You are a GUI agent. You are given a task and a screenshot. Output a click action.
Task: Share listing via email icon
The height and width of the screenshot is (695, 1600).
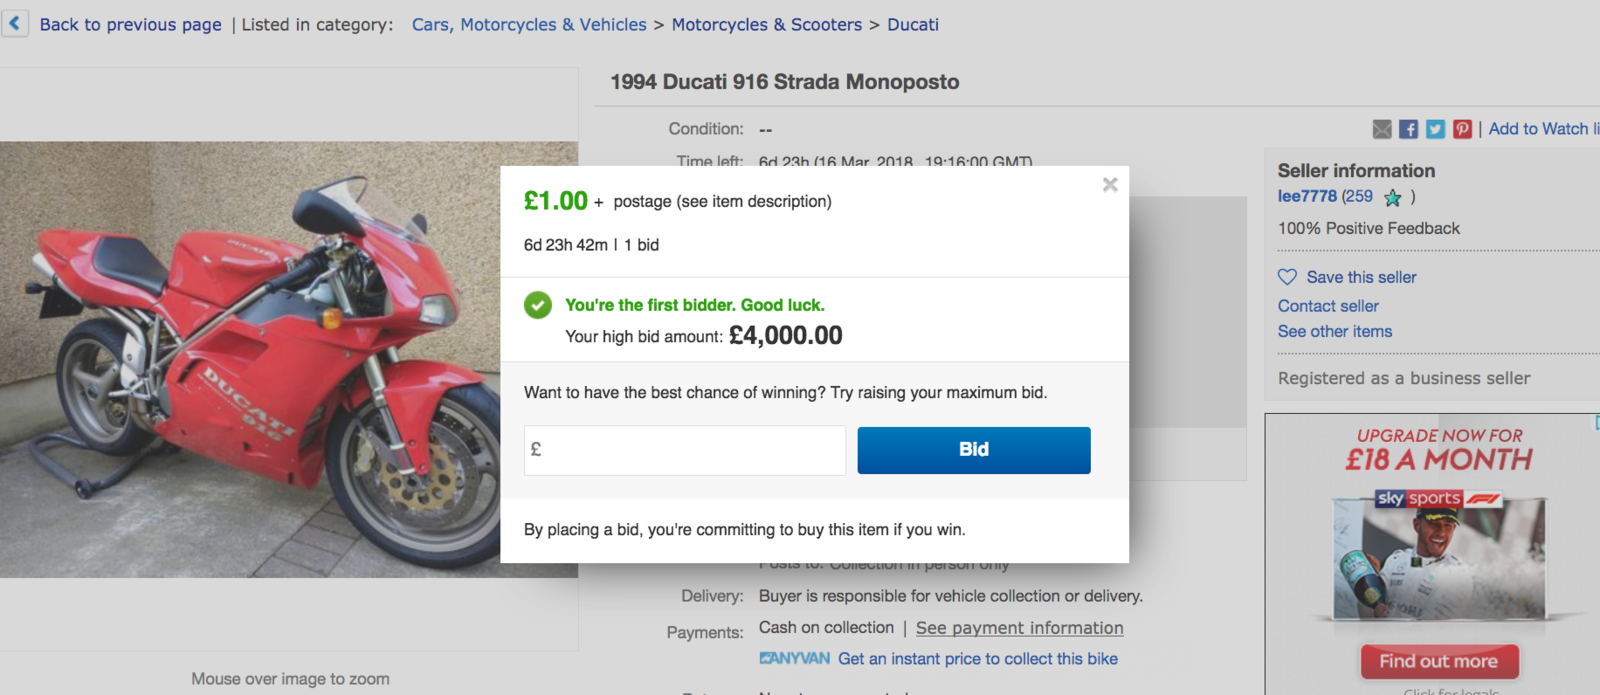[x=1382, y=129]
